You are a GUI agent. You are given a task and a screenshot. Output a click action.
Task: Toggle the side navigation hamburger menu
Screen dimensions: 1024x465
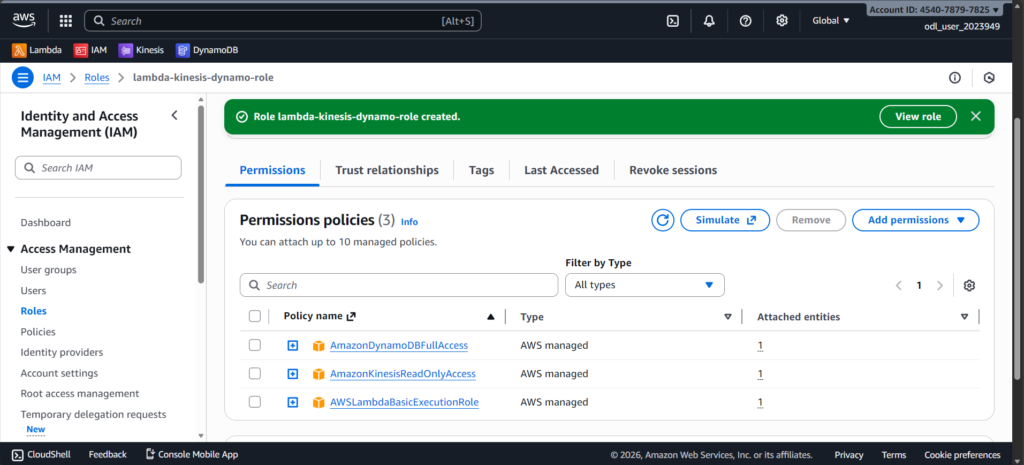(x=23, y=77)
